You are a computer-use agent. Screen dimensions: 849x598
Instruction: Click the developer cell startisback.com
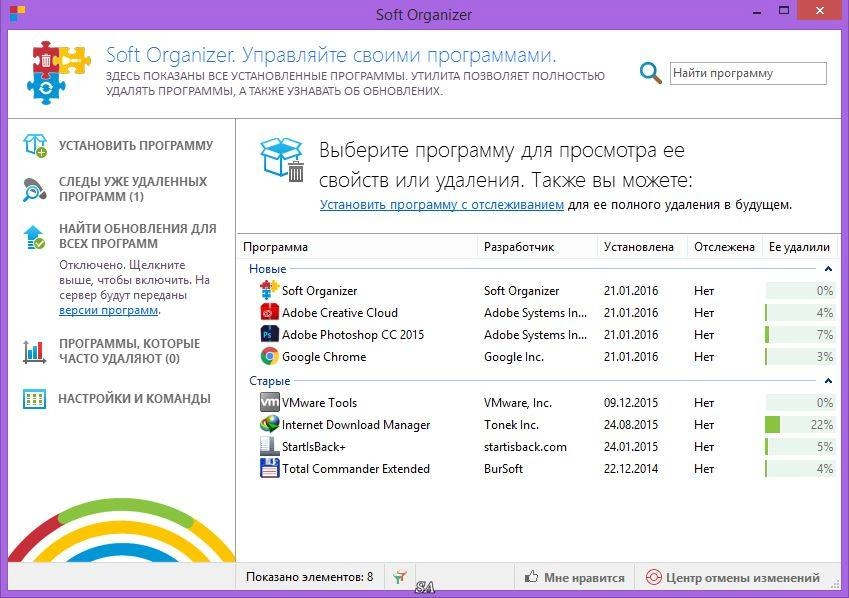pos(525,447)
